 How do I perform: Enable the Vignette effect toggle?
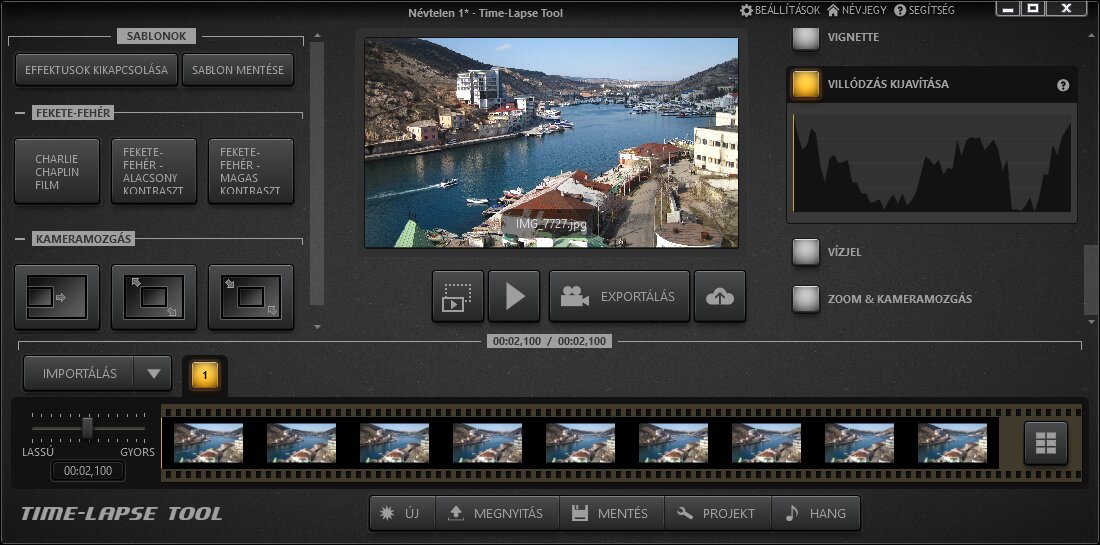[x=806, y=38]
